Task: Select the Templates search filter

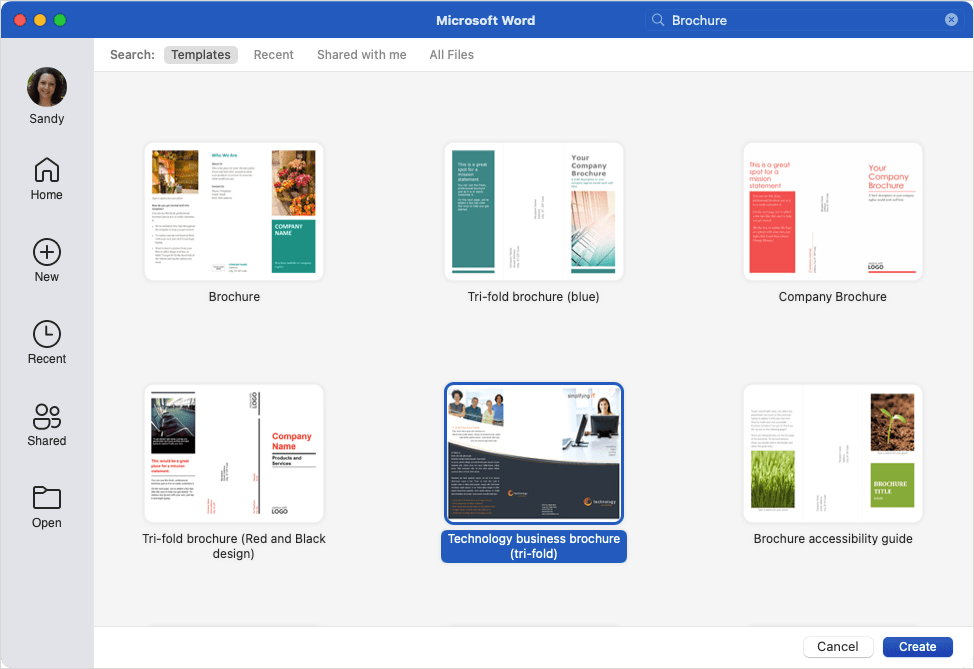Action: (x=201, y=55)
